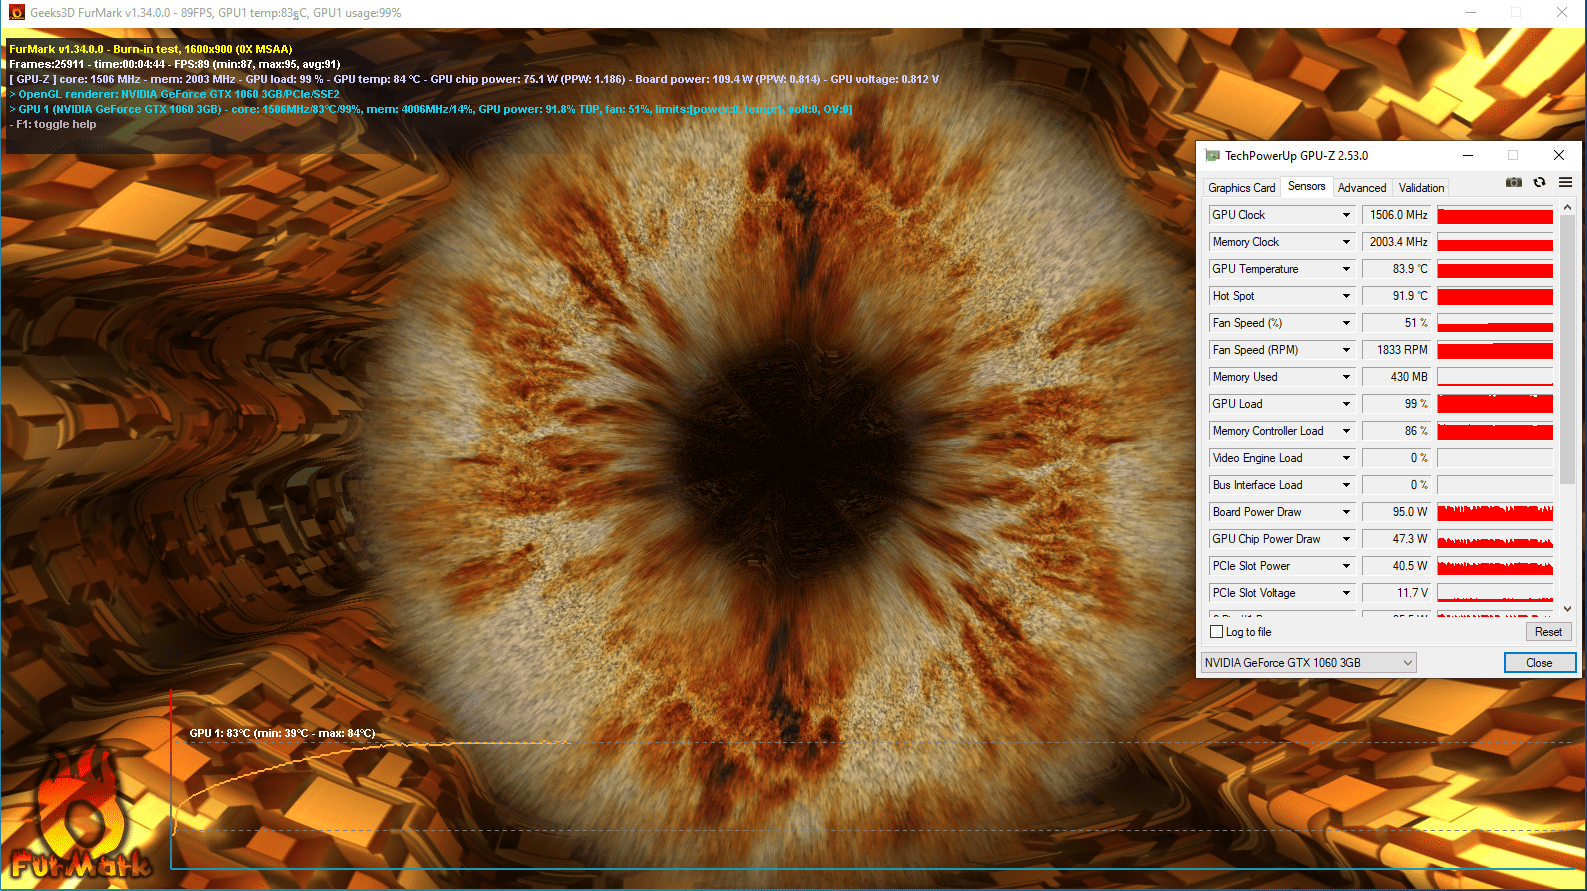Go to the Validation tab
This screenshot has height=891, width=1587.
(1421, 188)
